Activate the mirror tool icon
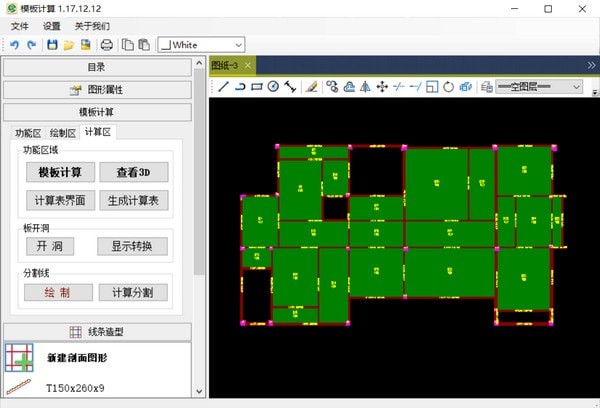 click(365, 87)
